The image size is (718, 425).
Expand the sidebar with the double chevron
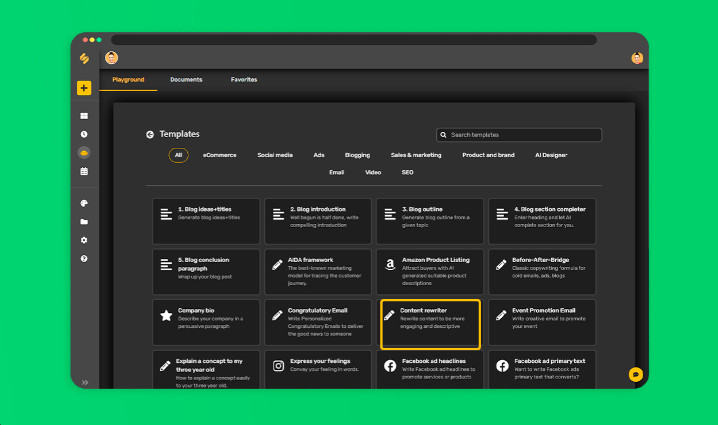click(84, 381)
